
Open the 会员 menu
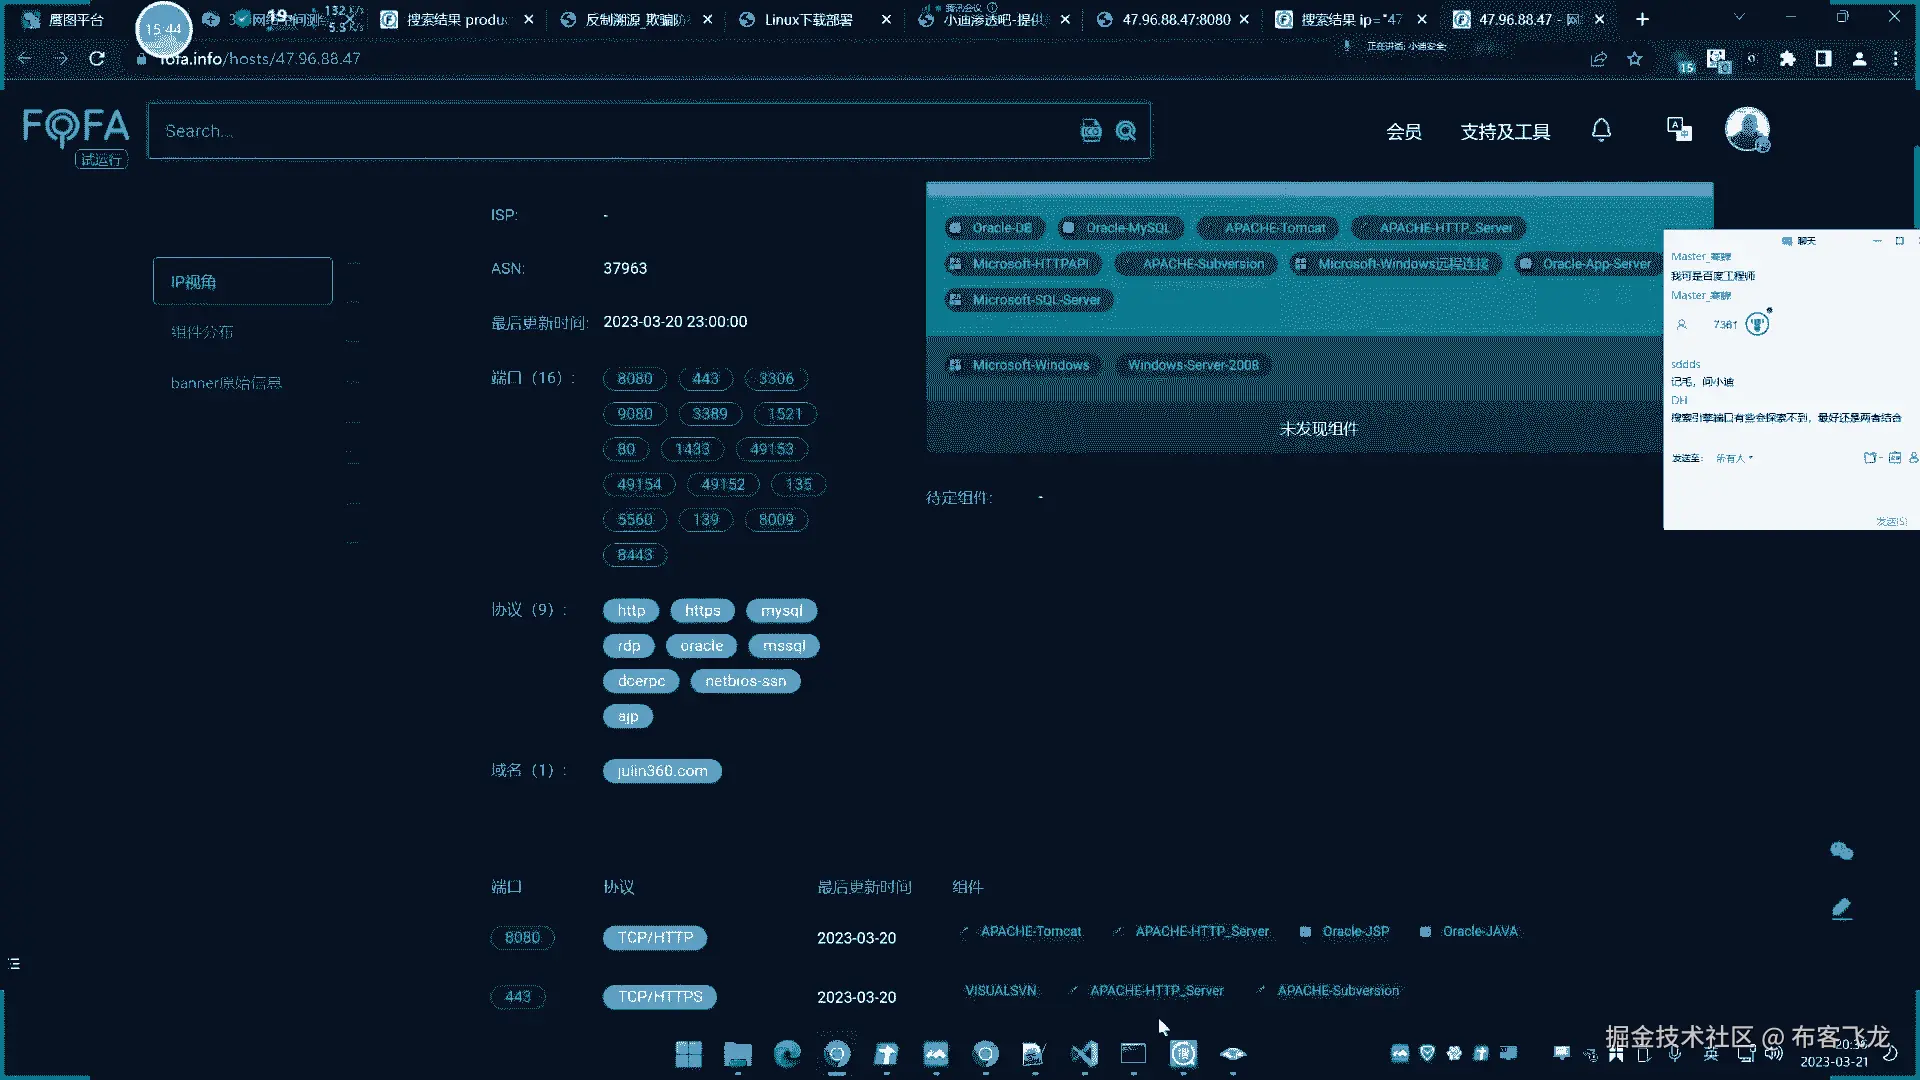(x=1404, y=132)
